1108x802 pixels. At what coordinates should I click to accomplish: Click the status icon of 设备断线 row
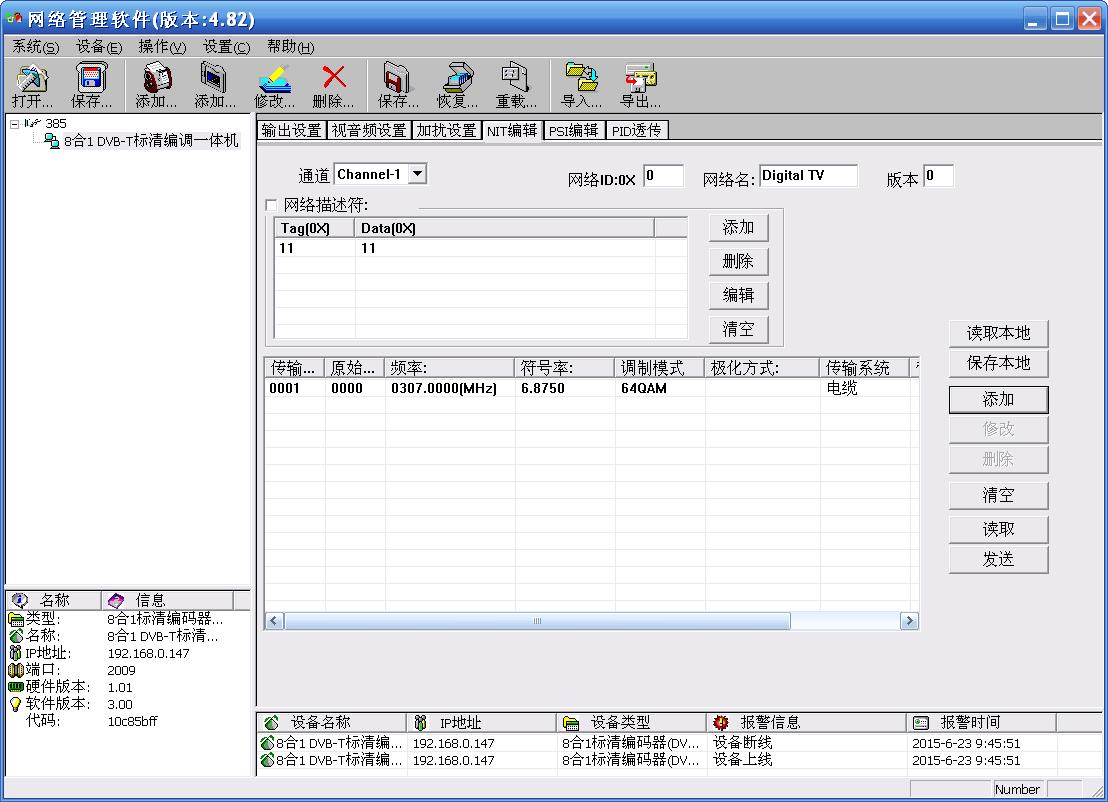[x=267, y=743]
